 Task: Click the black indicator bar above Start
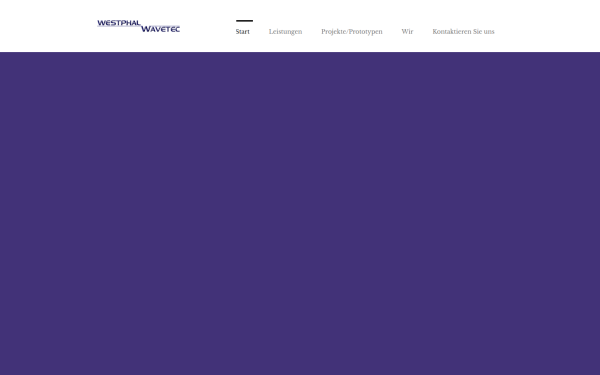click(x=245, y=21)
